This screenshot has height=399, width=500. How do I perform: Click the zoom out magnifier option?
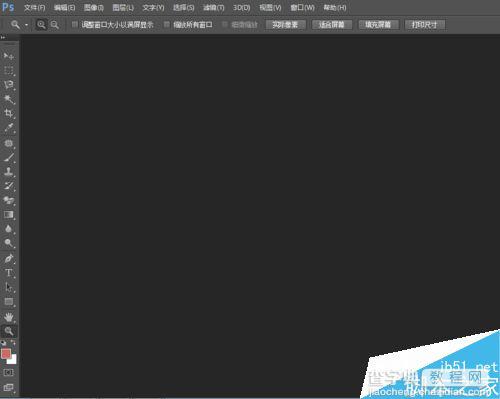click(54, 25)
